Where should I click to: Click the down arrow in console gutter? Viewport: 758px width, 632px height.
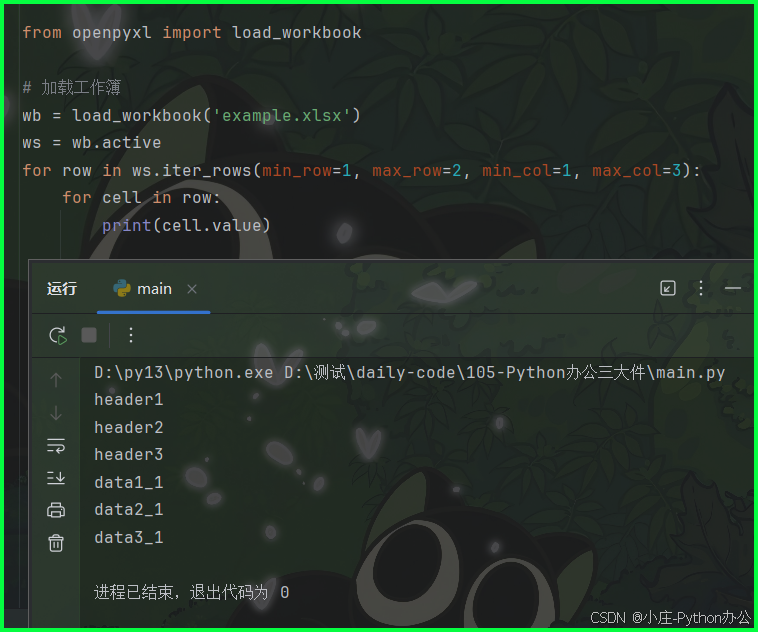(56, 413)
